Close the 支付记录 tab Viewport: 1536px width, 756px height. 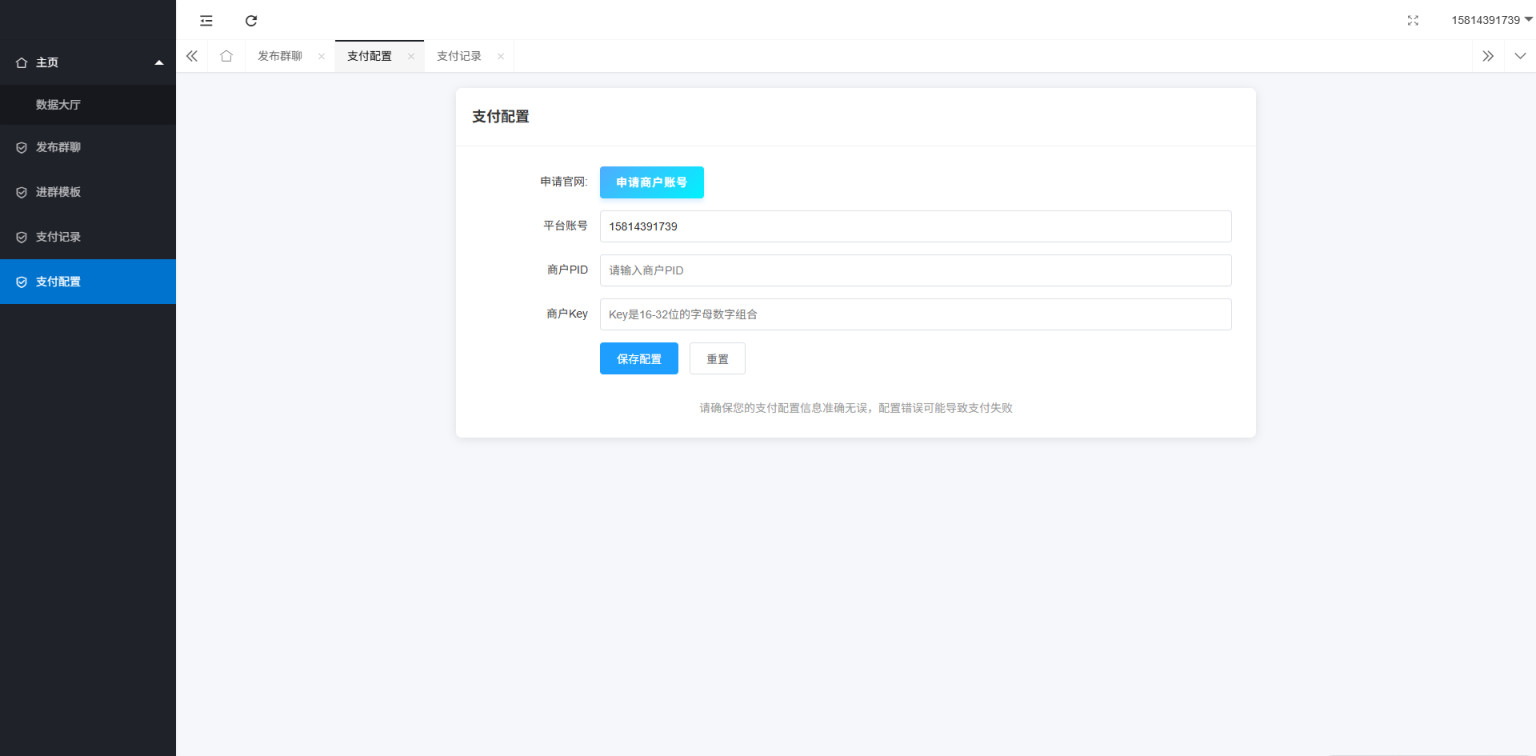(500, 57)
